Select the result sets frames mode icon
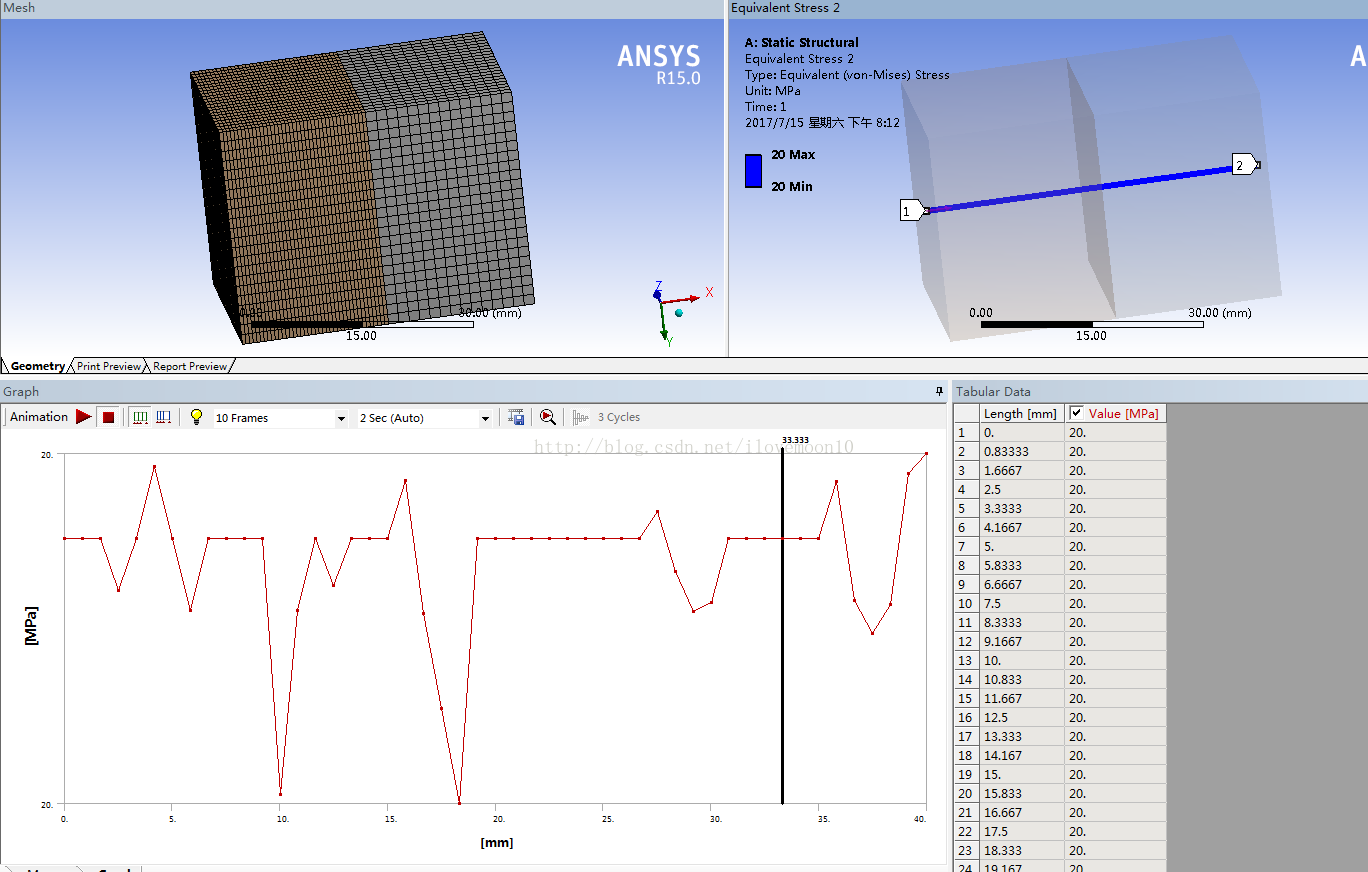This screenshot has width=1368, height=872. coord(162,417)
